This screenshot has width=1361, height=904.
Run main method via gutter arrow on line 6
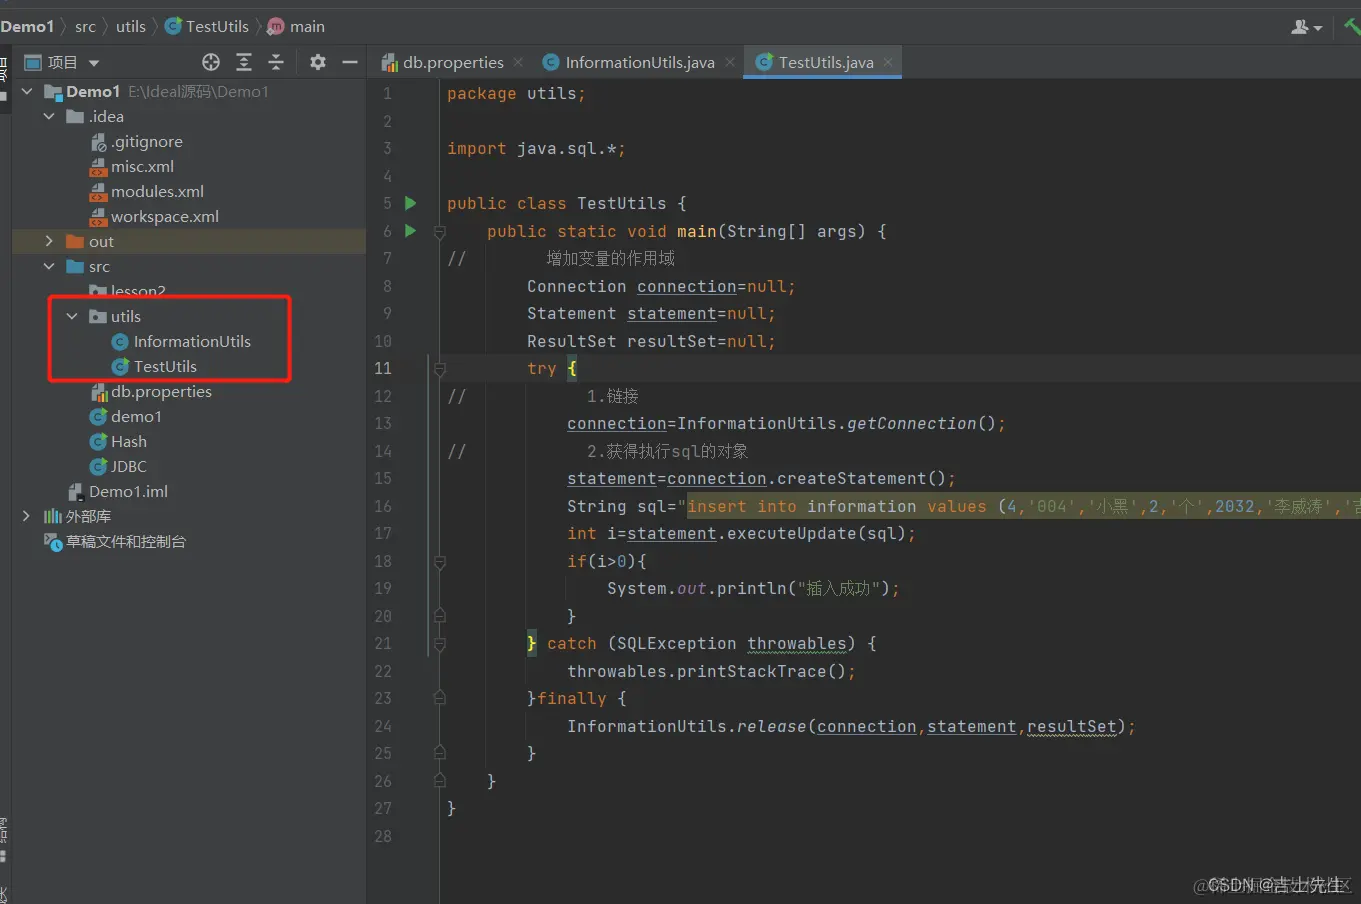coord(410,231)
